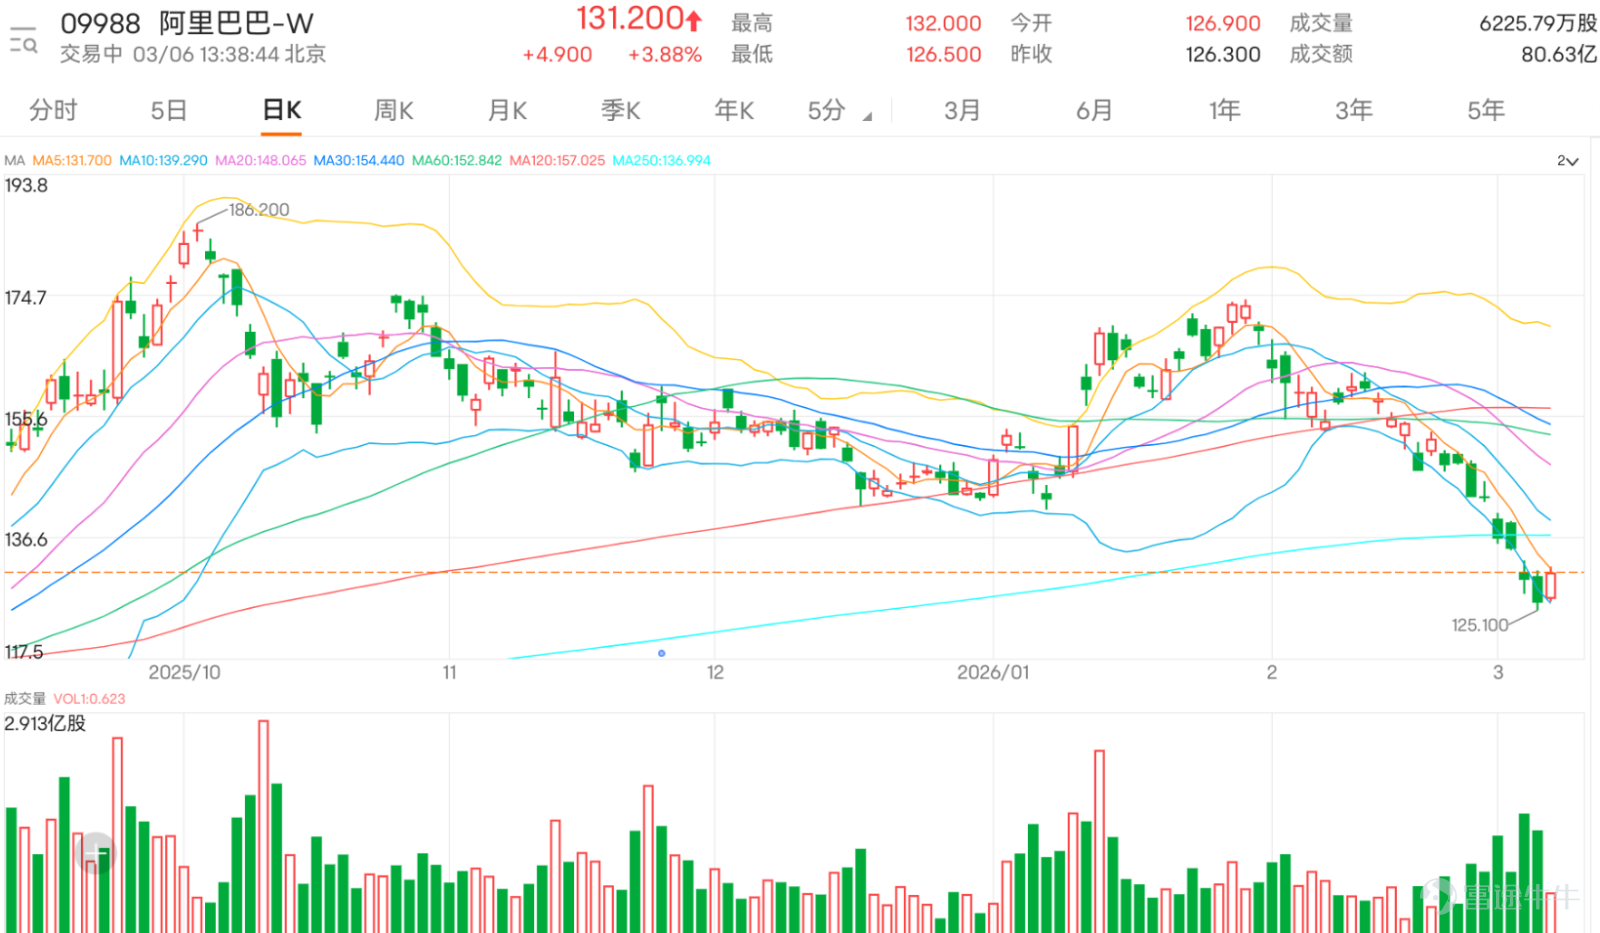Switch to the 5日 chart tab
The height and width of the screenshot is (933, 1600).
[x=168, y=110]
